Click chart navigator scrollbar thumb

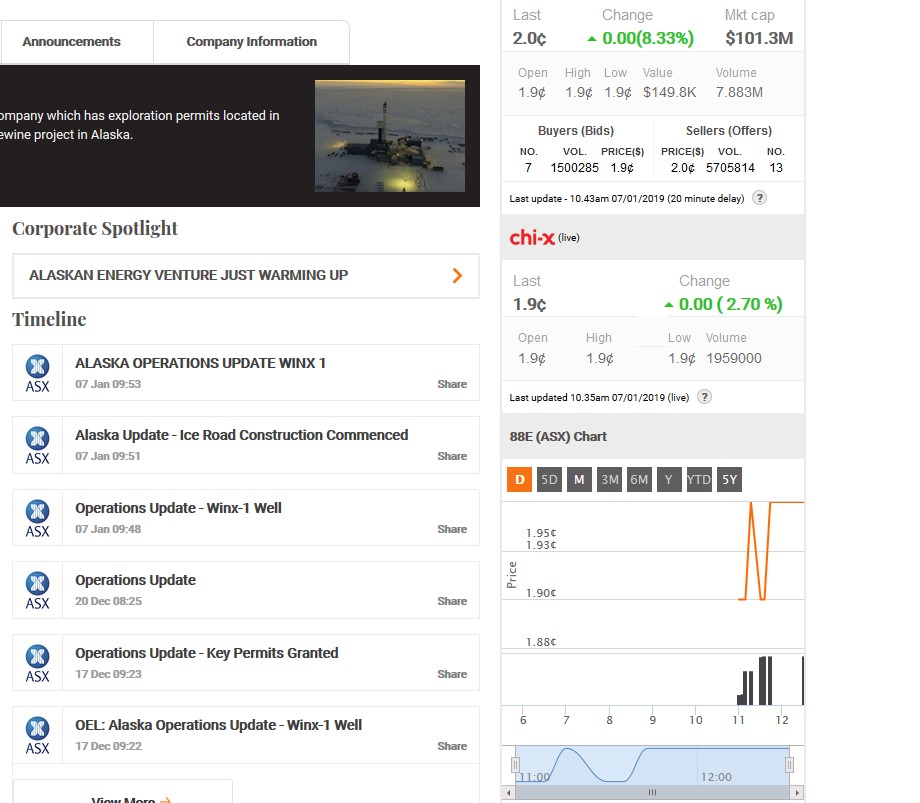coord(652,792)
